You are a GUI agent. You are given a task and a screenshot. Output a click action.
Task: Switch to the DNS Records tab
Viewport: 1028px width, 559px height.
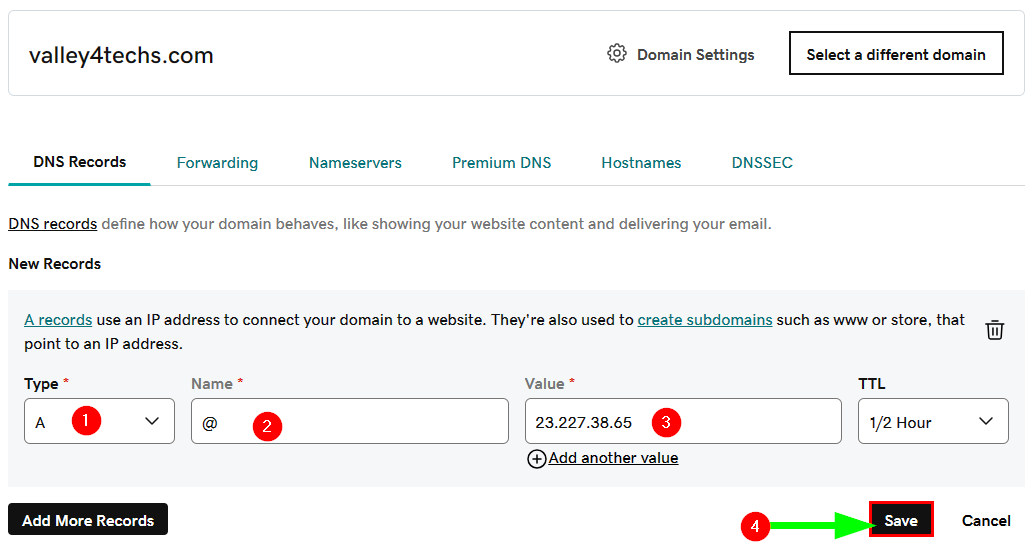click(x=79, y=162)
